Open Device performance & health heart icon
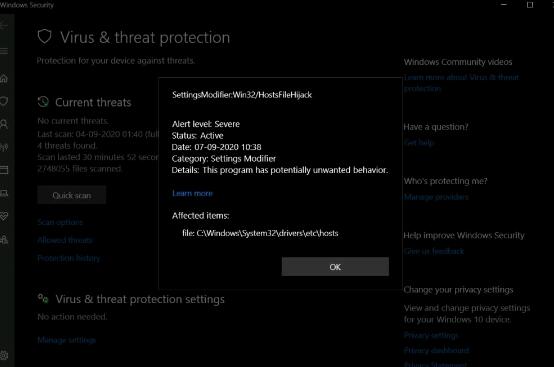This screenshot has width=554, height=367. tap(4, 216)
